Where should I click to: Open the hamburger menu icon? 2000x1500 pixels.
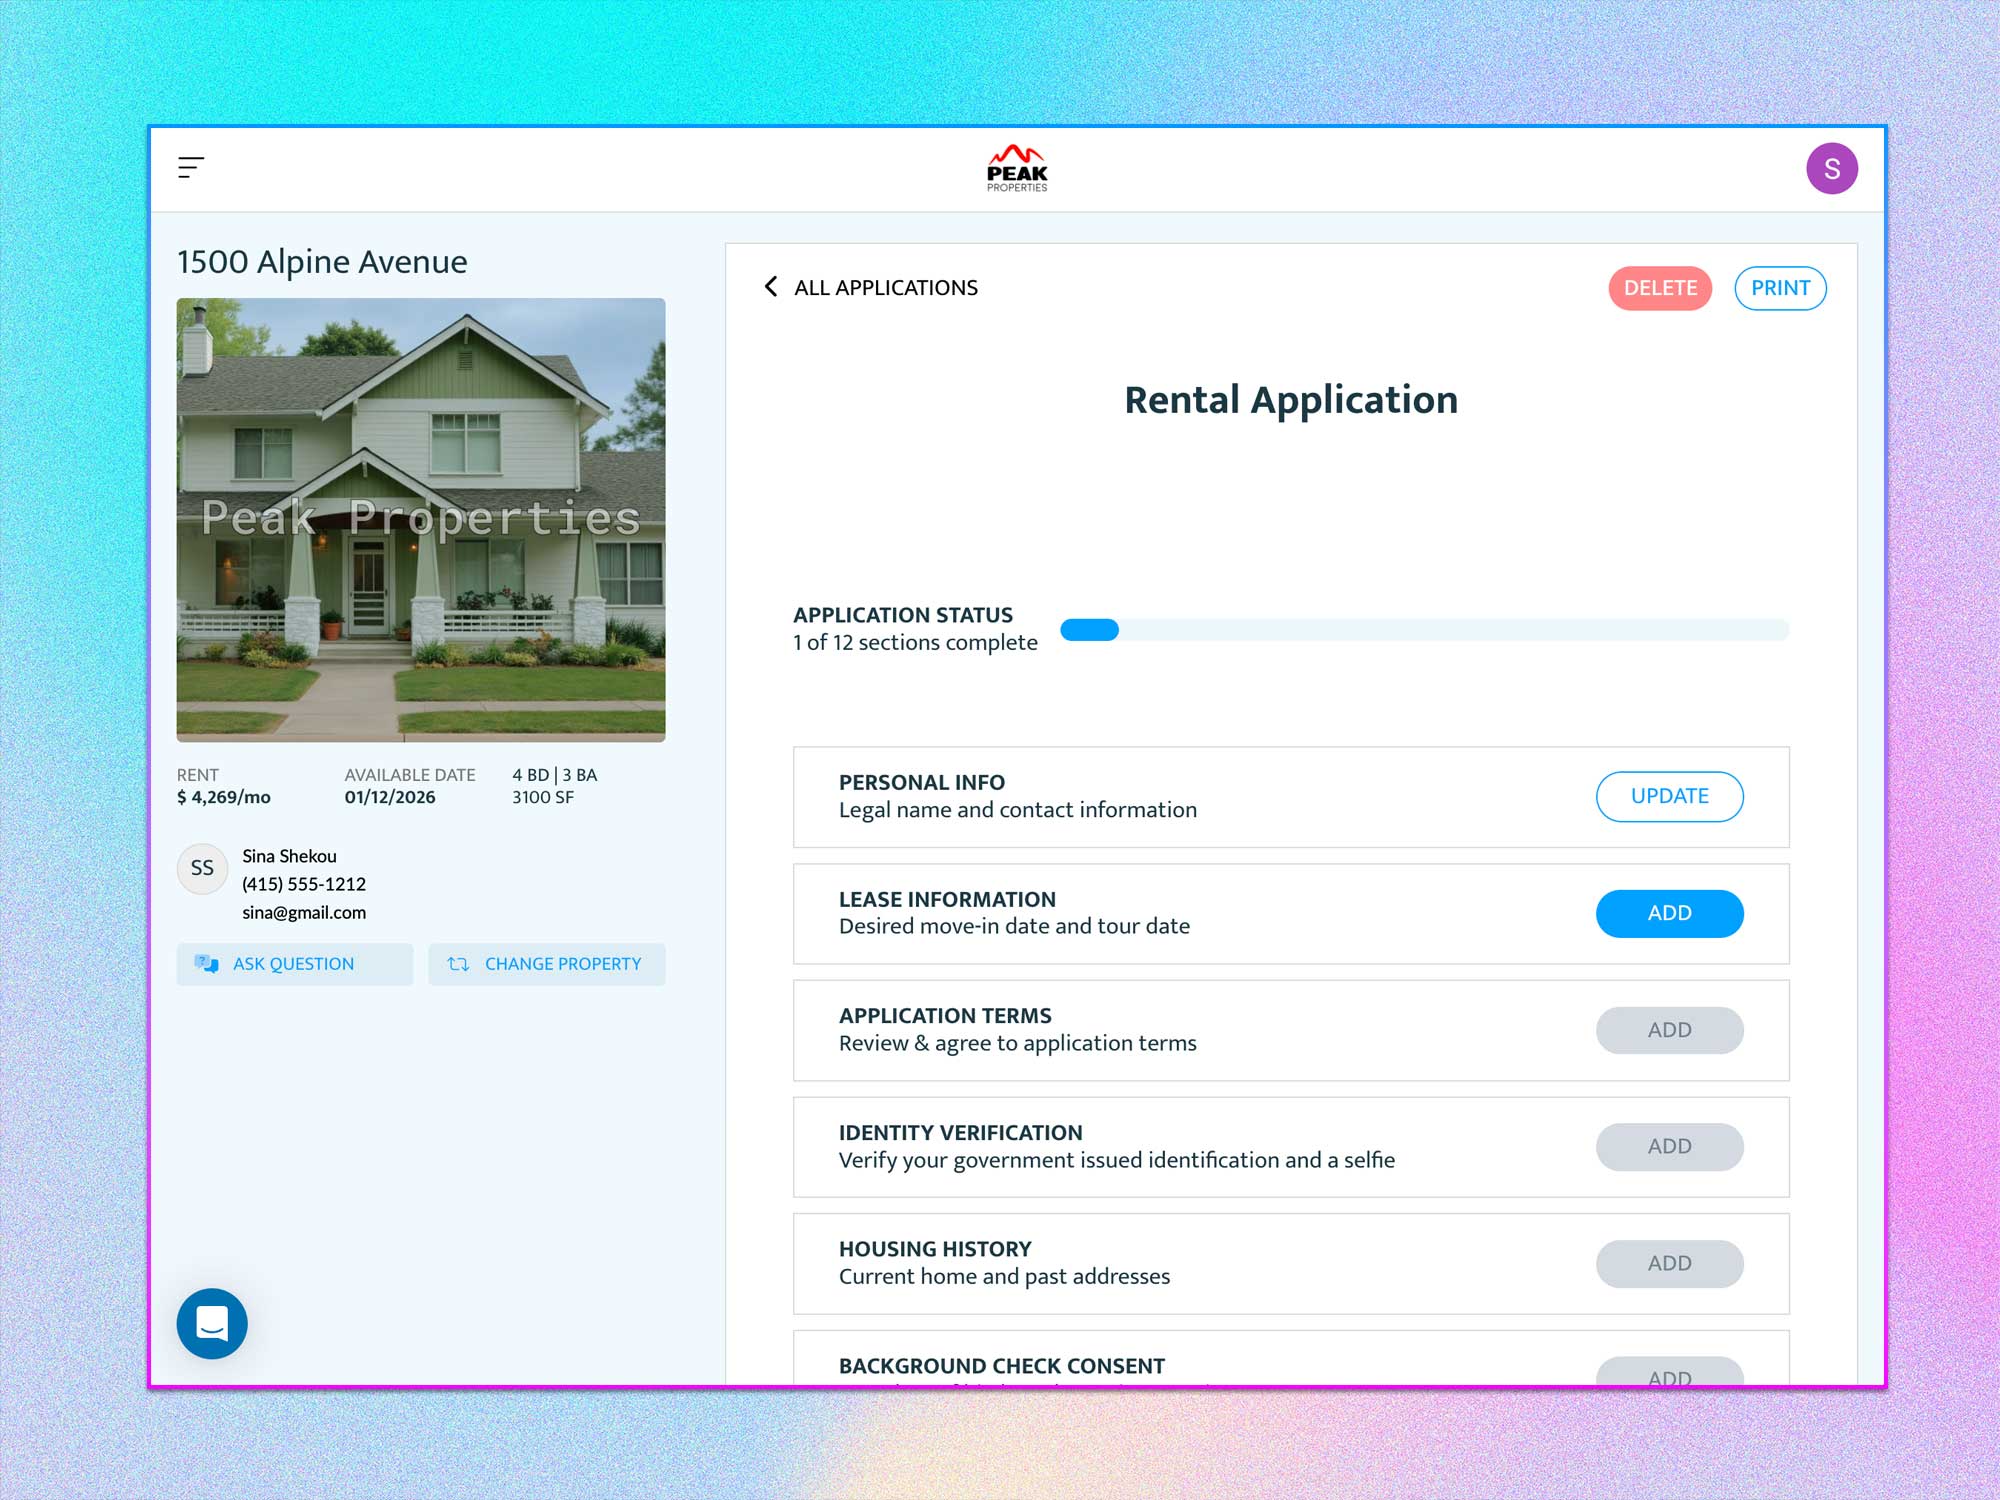[x=191, y=168]
